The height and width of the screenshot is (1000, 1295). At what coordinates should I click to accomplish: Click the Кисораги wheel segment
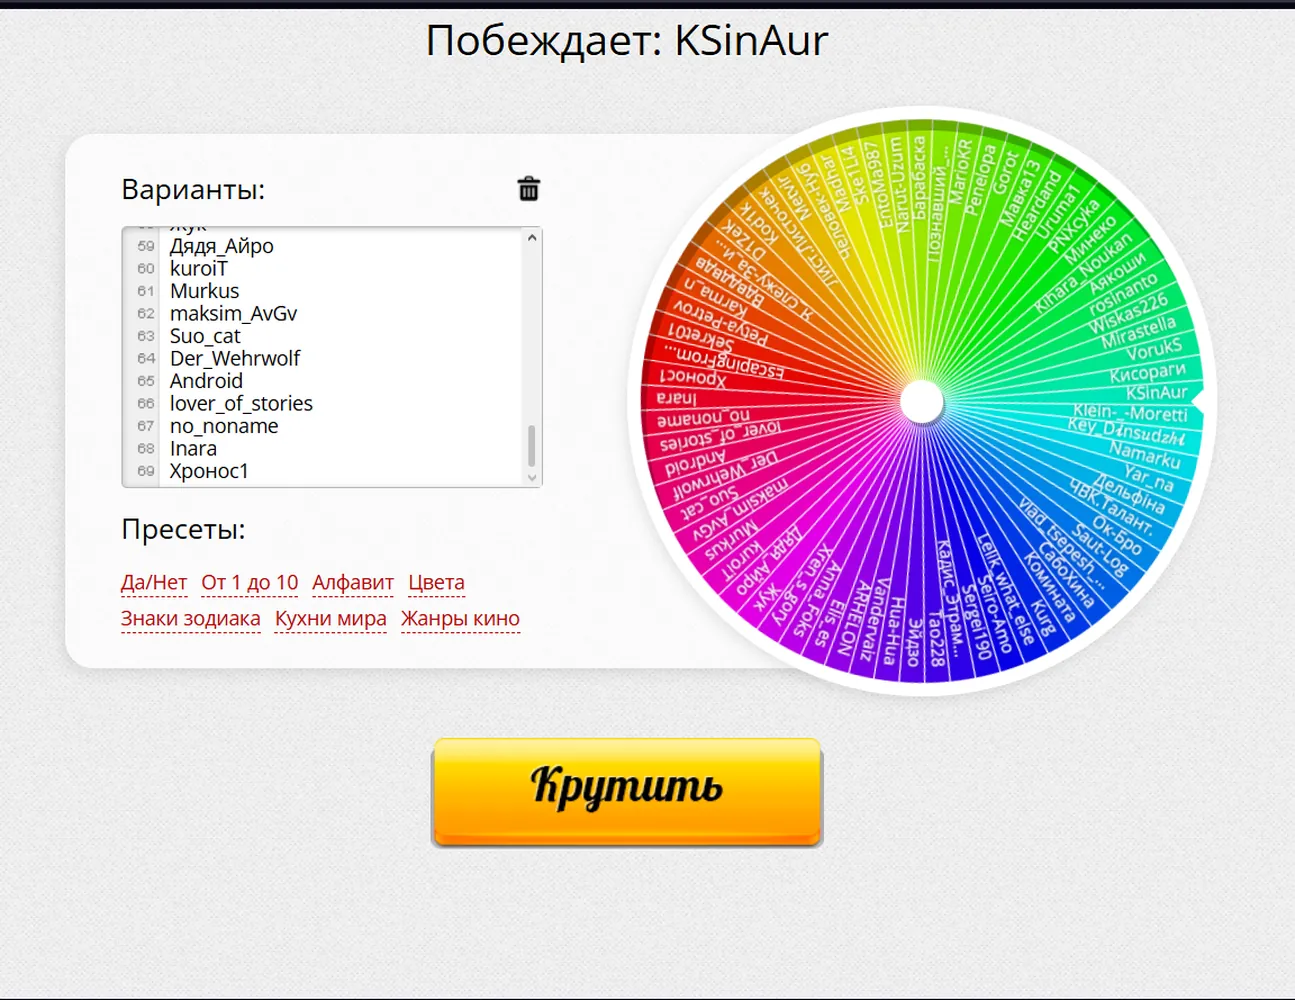click(1147, 373)
